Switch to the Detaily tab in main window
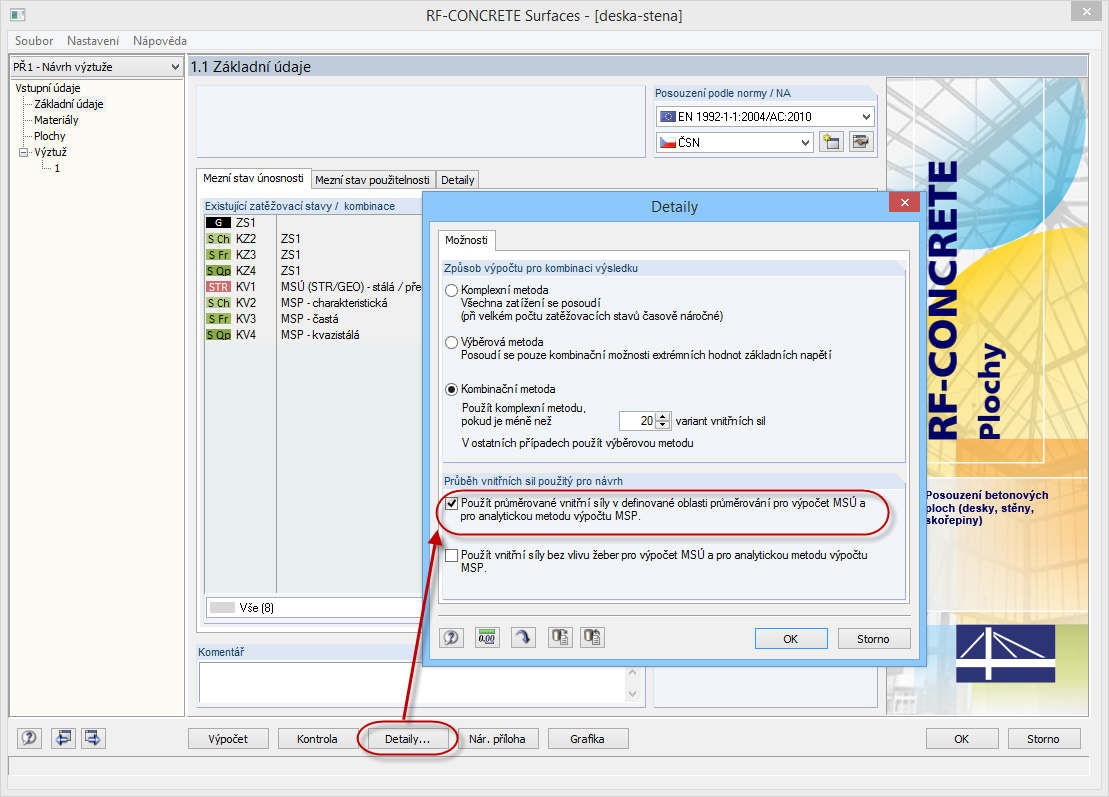Image resolution: width=1109 pixels, height=797 pixels. (458, 180)
